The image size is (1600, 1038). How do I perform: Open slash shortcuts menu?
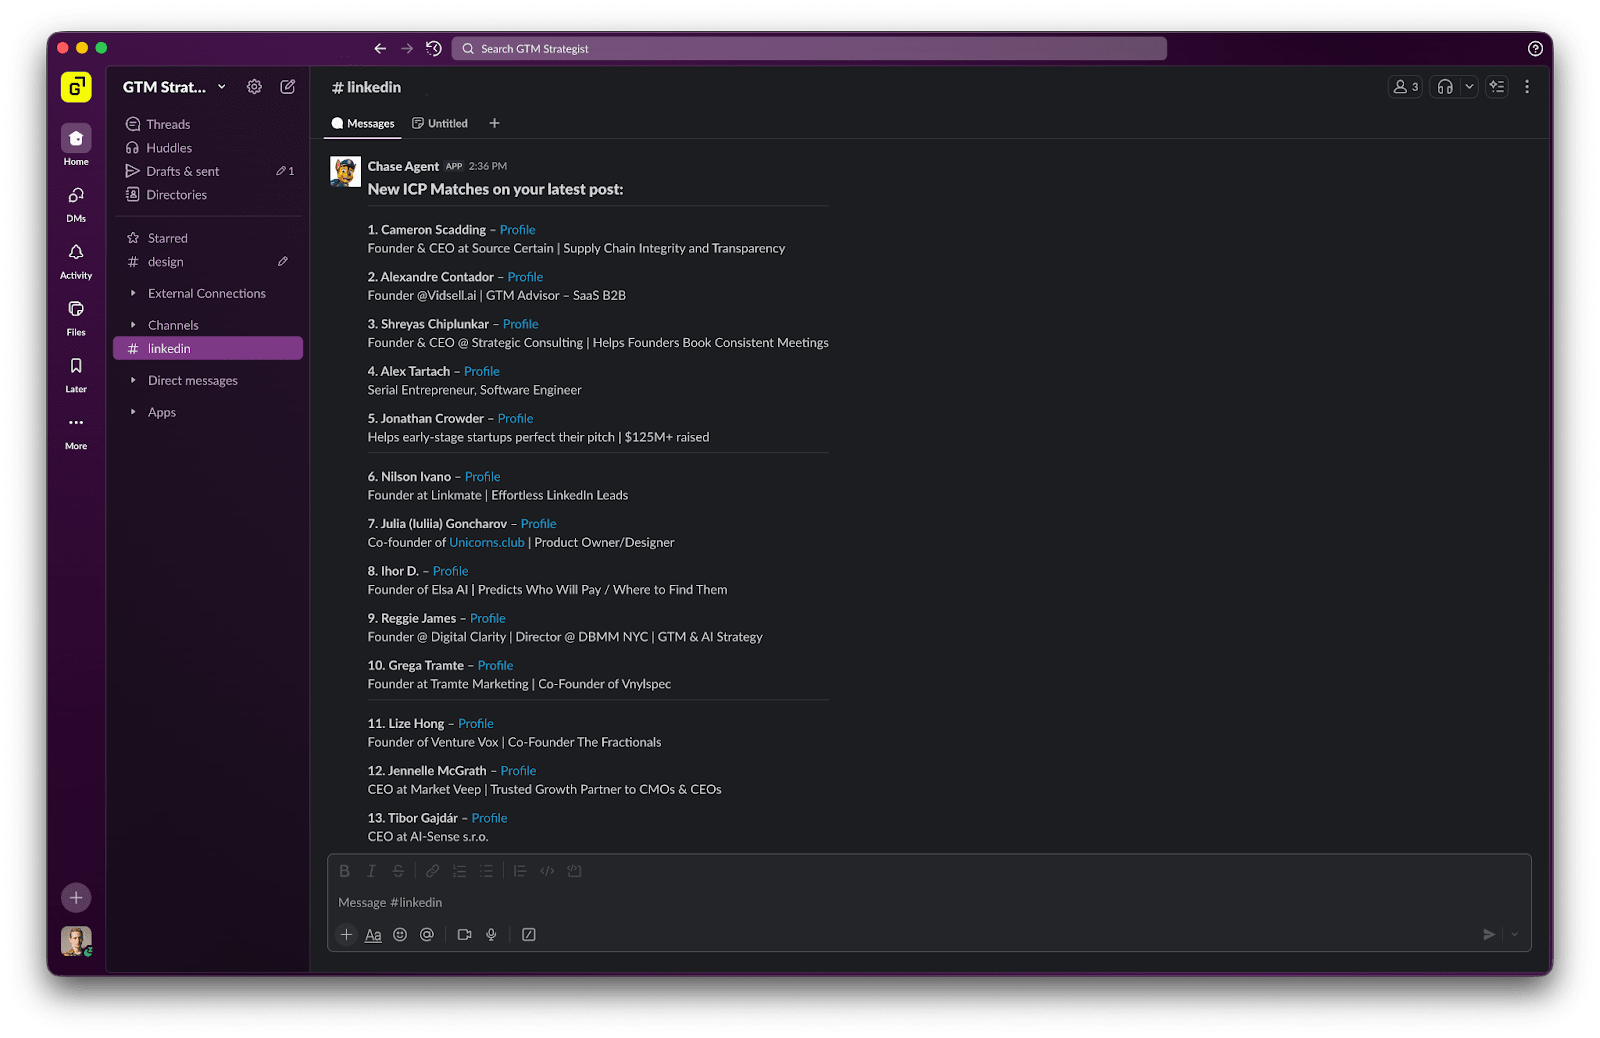(x=529, y=935)
